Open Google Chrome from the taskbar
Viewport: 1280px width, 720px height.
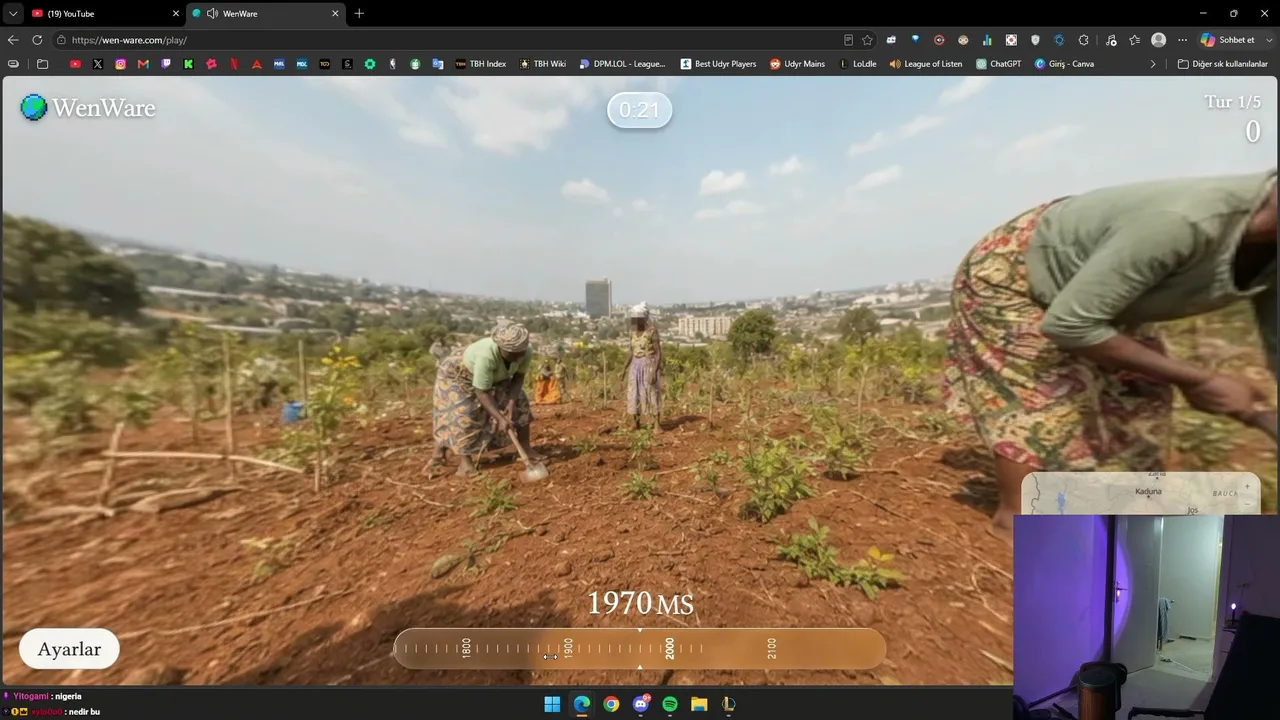click(x=611, y=704)
